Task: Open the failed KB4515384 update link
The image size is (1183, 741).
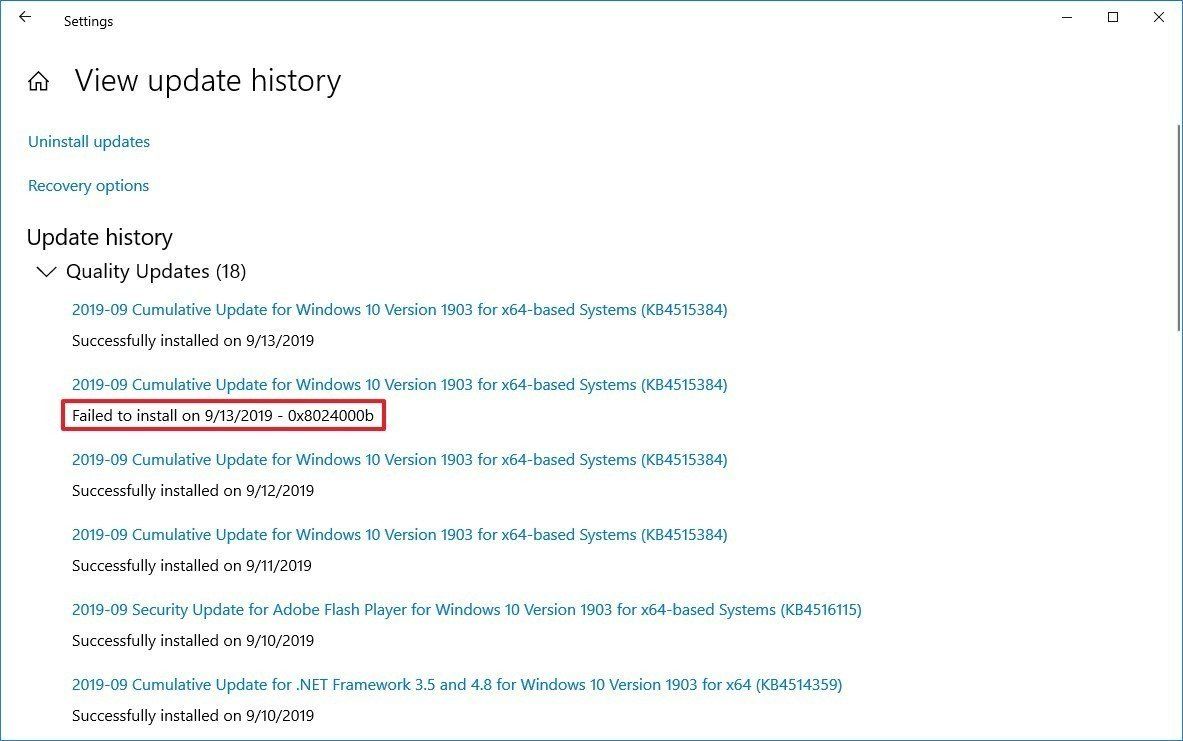Action: click(x=399, y=384)
